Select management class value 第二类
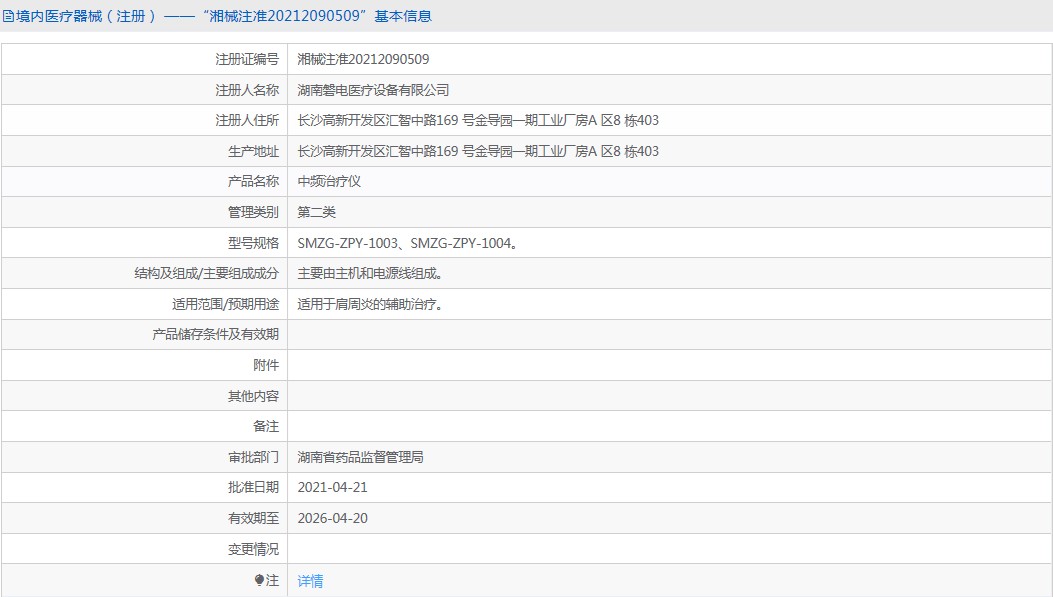 (x=316, y=212)
